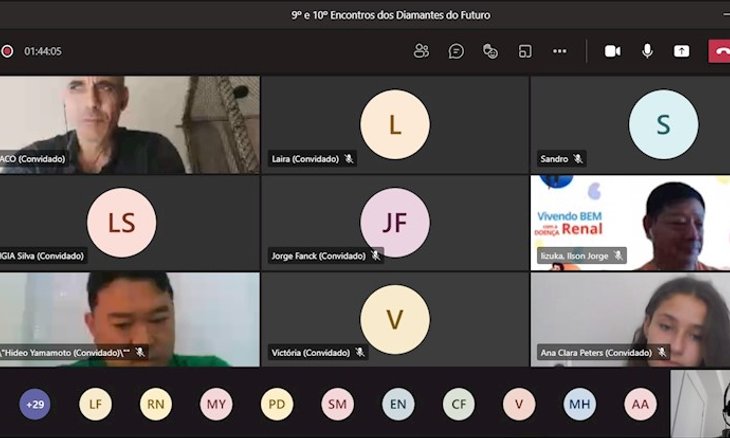Select the EN participant bubble
730x438 pixels.
point(398,404)
